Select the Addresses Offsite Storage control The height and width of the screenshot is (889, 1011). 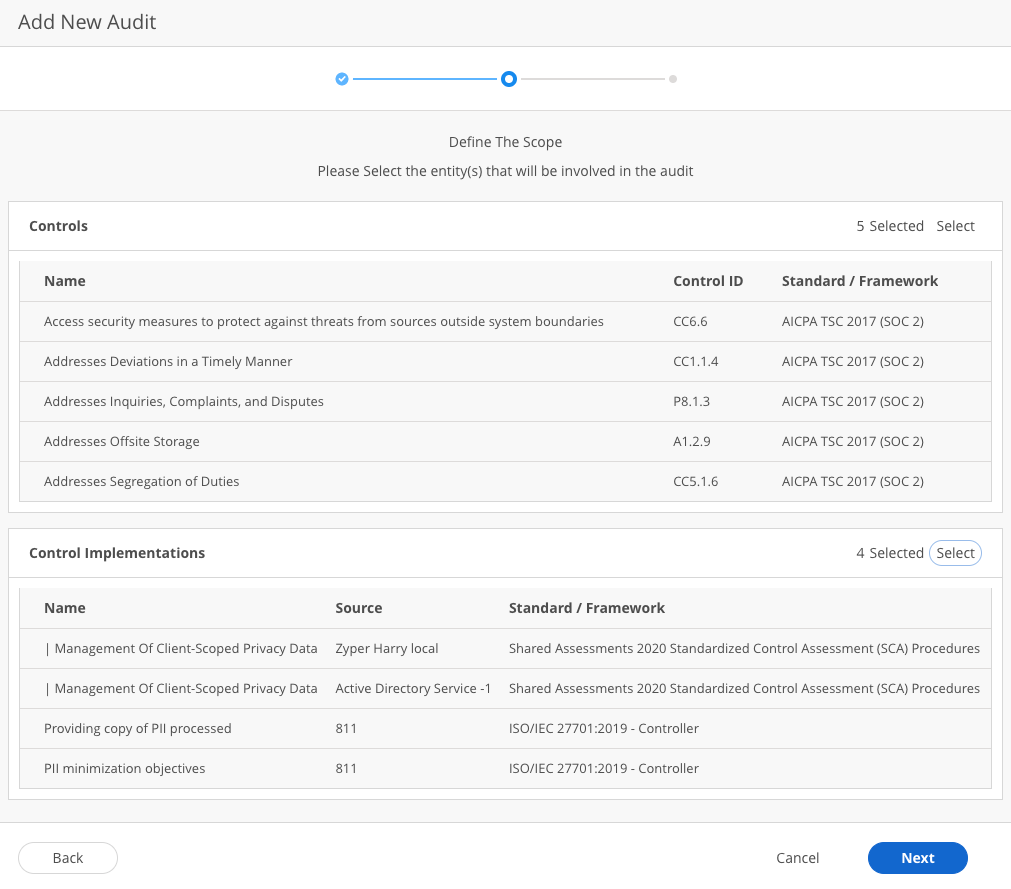click(x=505, y=442)
